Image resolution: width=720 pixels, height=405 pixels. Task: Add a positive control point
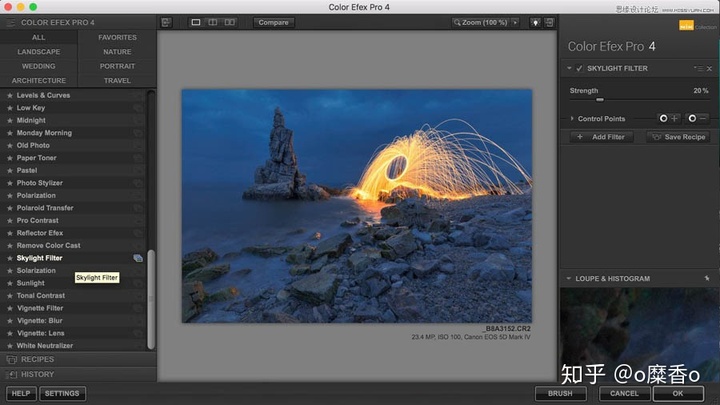point(669,118)
